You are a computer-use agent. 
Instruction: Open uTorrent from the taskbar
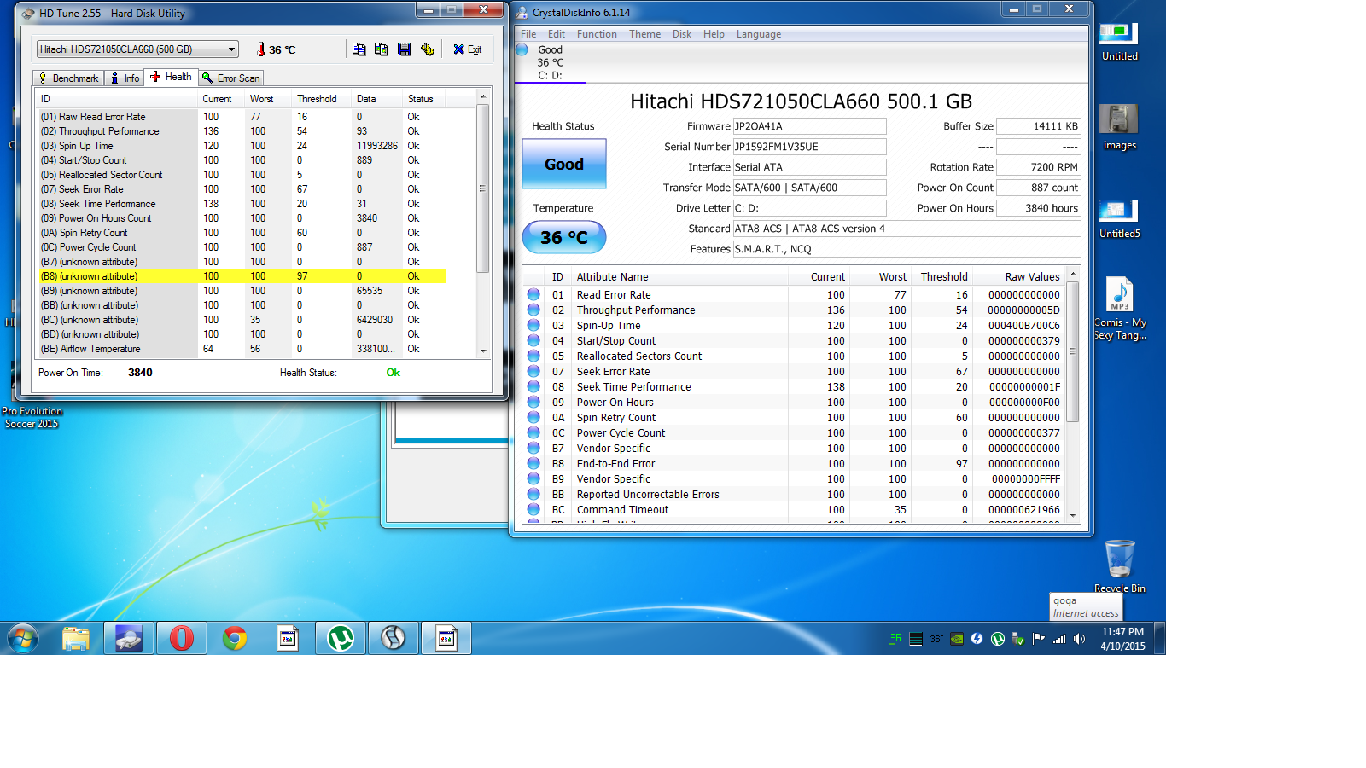(x=341, y=638)
